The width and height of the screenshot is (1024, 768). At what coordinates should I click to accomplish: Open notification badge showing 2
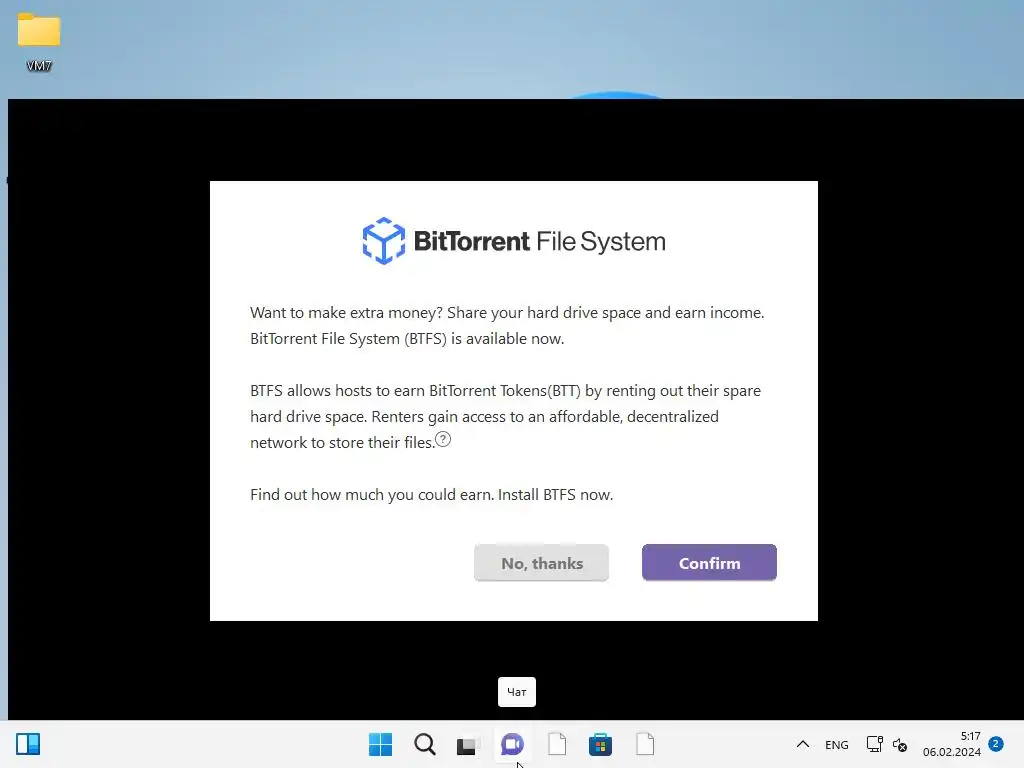[x=996, y=743]
